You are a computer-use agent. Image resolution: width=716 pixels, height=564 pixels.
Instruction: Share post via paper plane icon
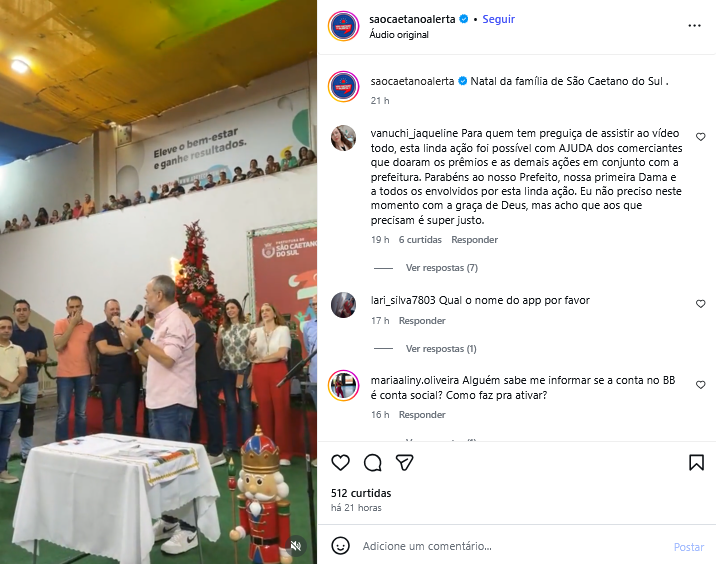(x=405, y=463)
